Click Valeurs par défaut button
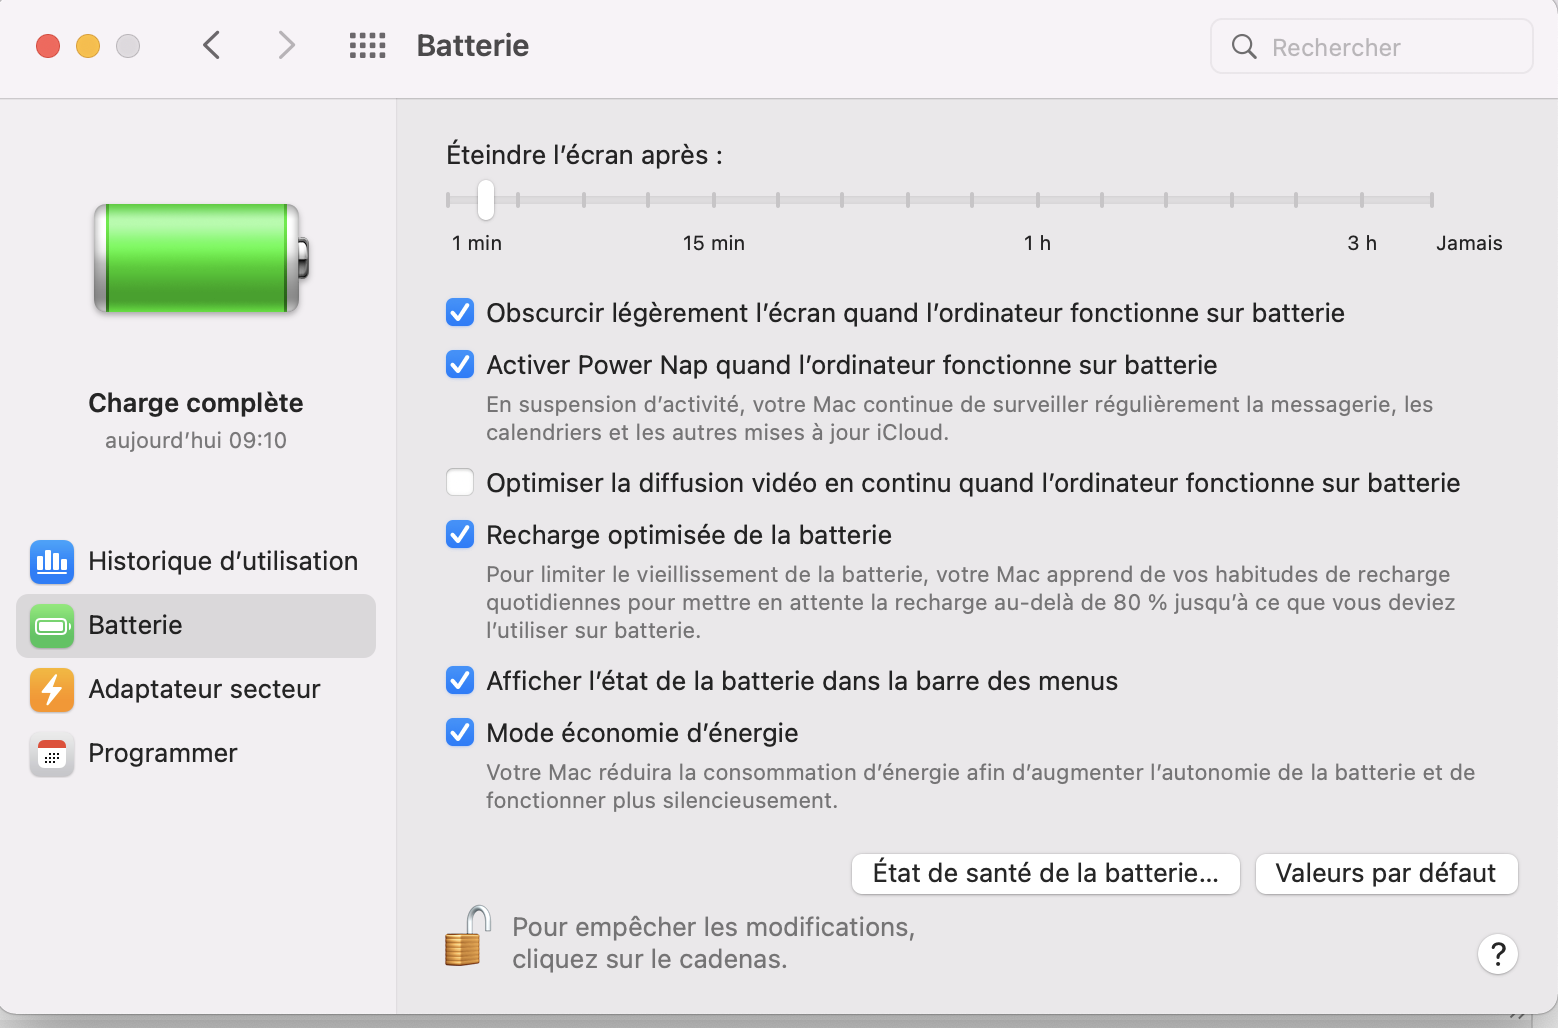Viewport: 1558px width, 1028px height. tap(1386, 873)
